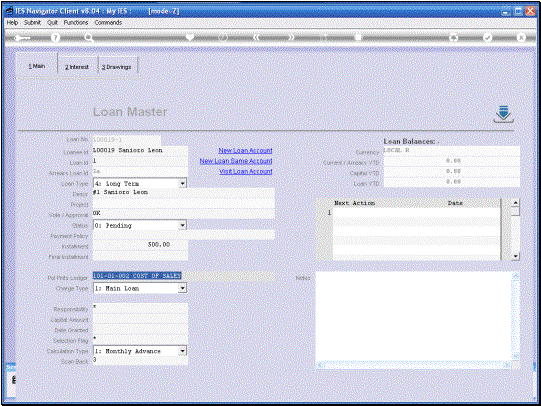Open the Monthly Advance calculation type dropdown

point(183,351)
